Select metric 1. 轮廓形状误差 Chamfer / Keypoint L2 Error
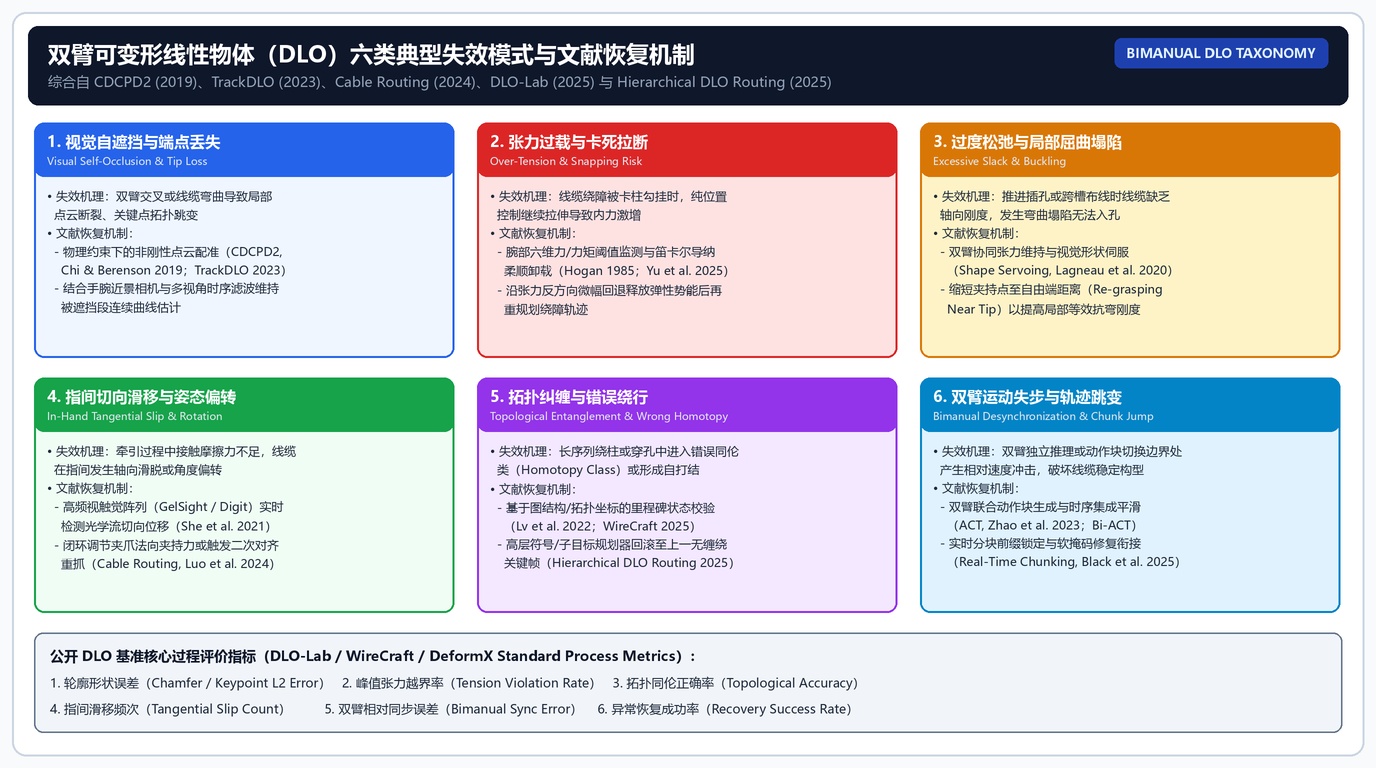 (x=187, y=683)
